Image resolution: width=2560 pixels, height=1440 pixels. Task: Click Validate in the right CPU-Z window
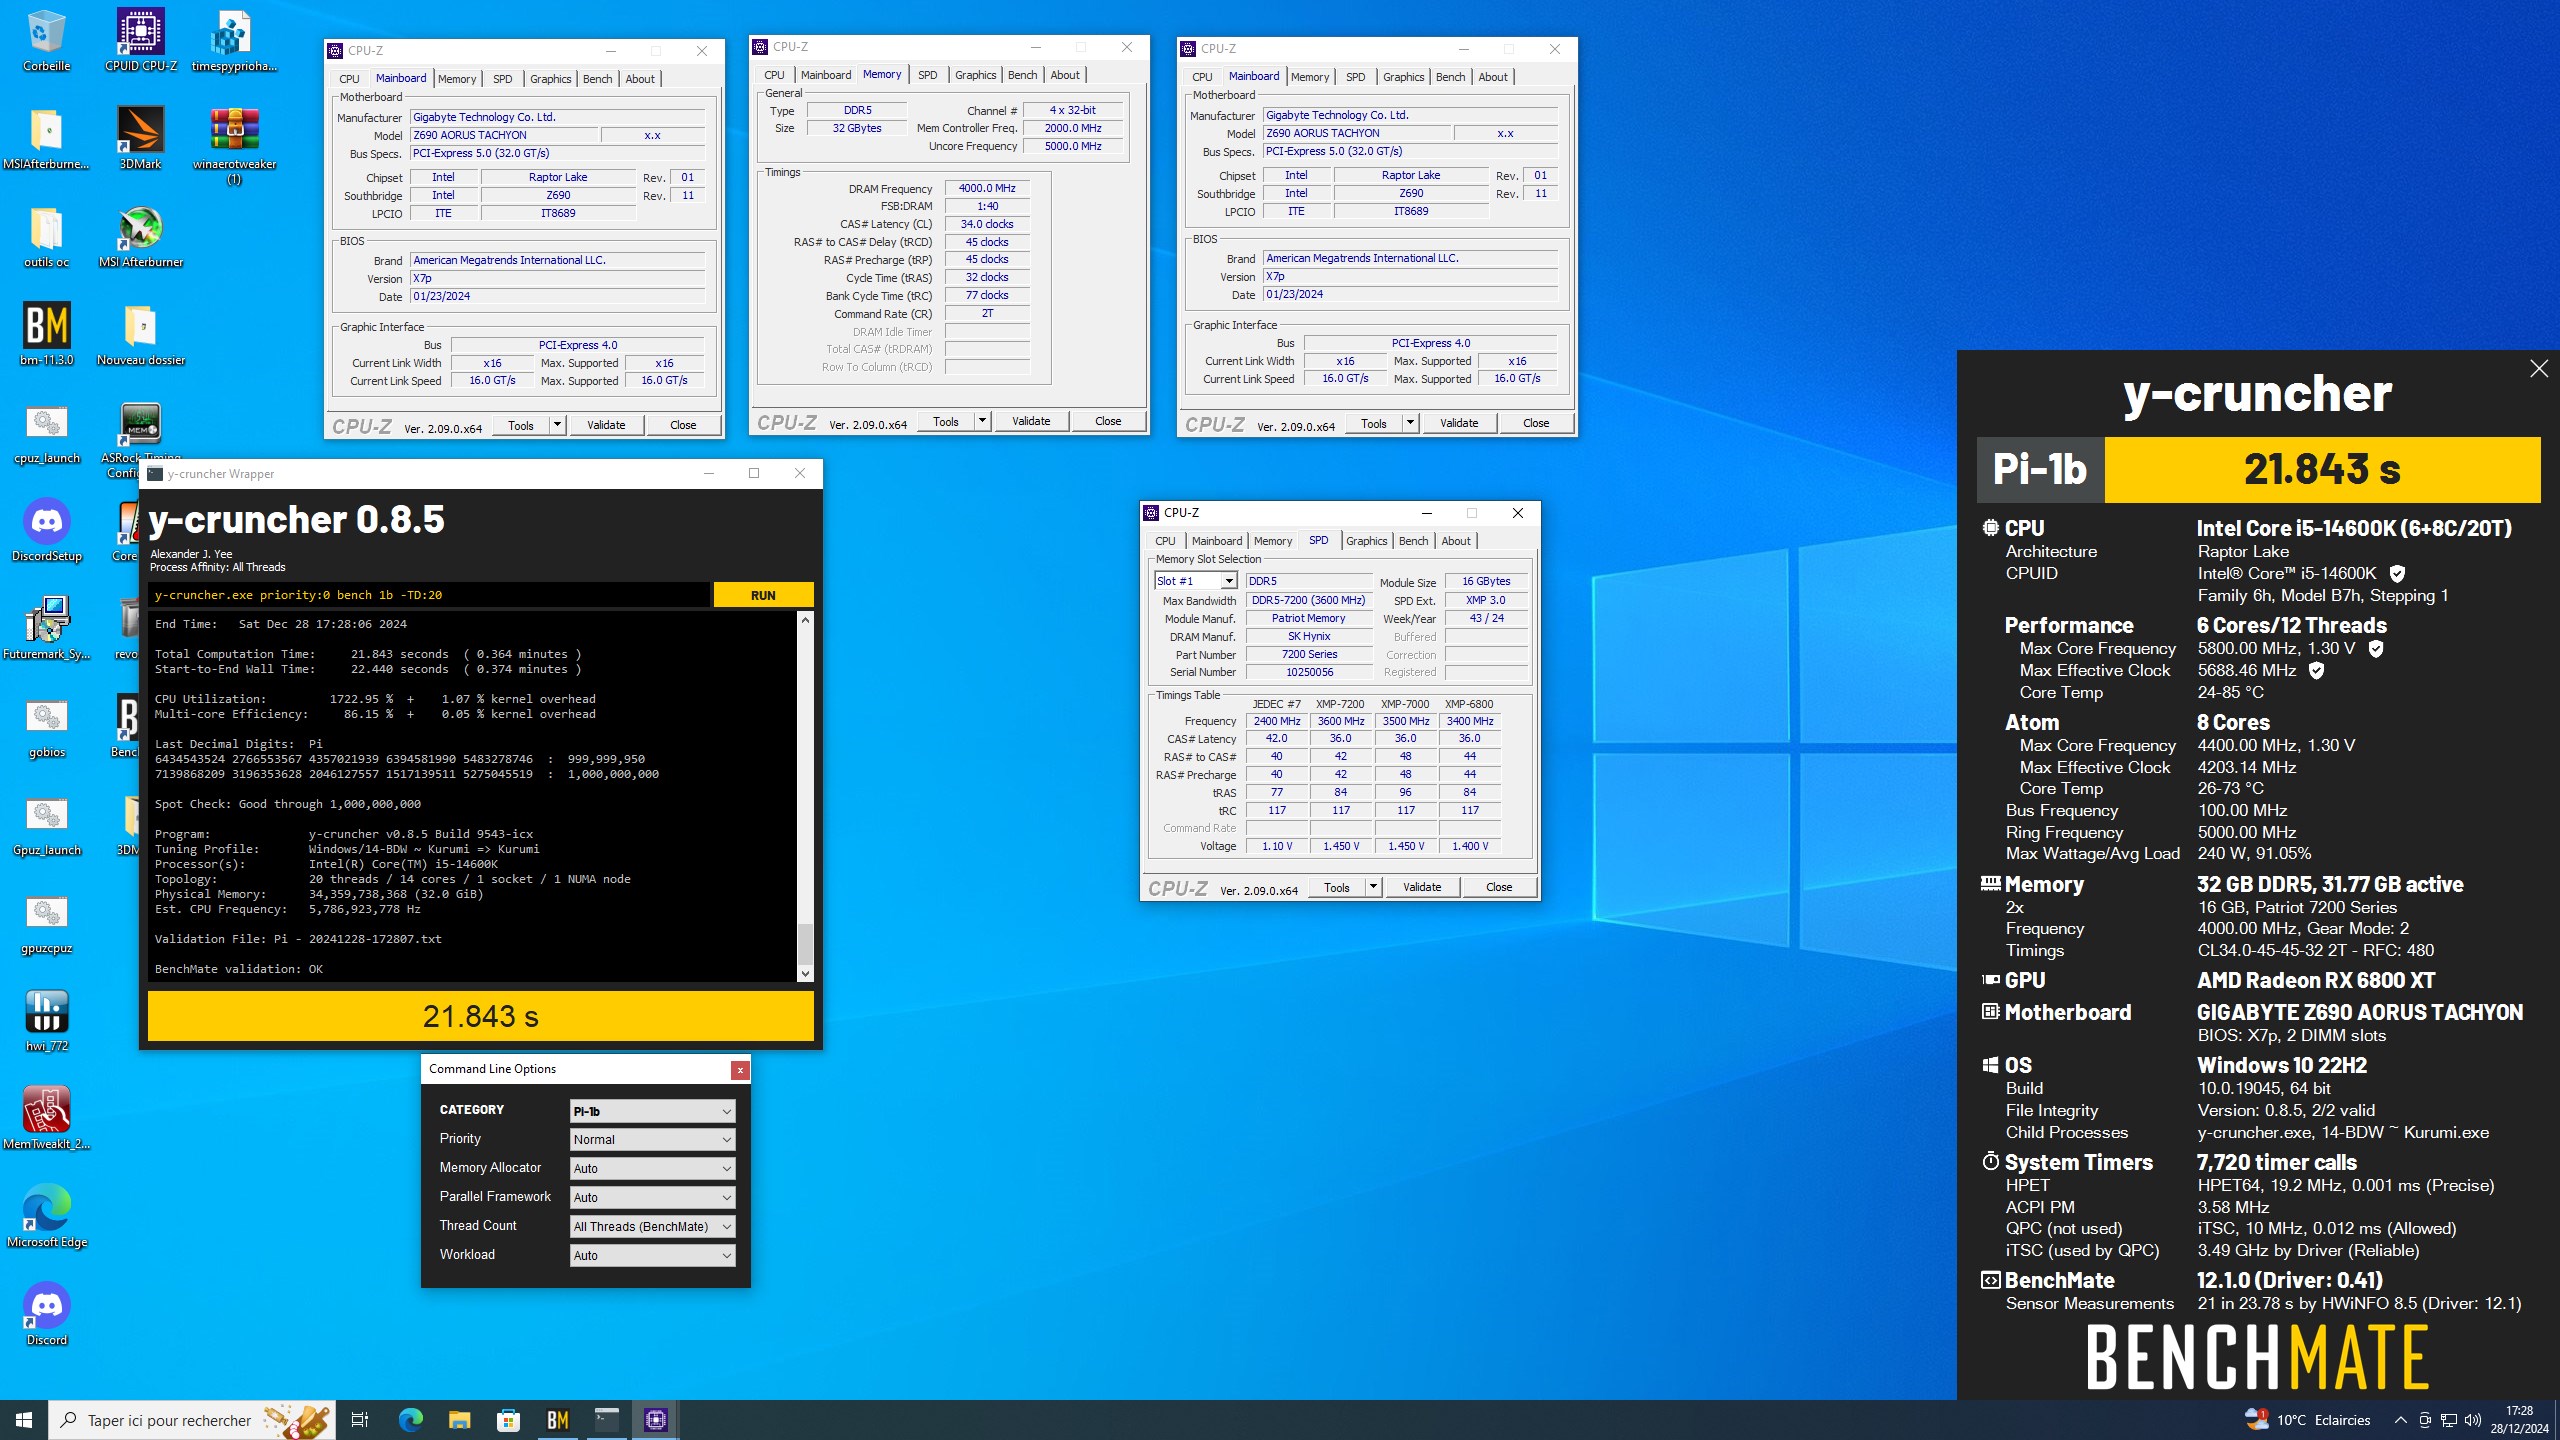click(x=1459, y=423)
